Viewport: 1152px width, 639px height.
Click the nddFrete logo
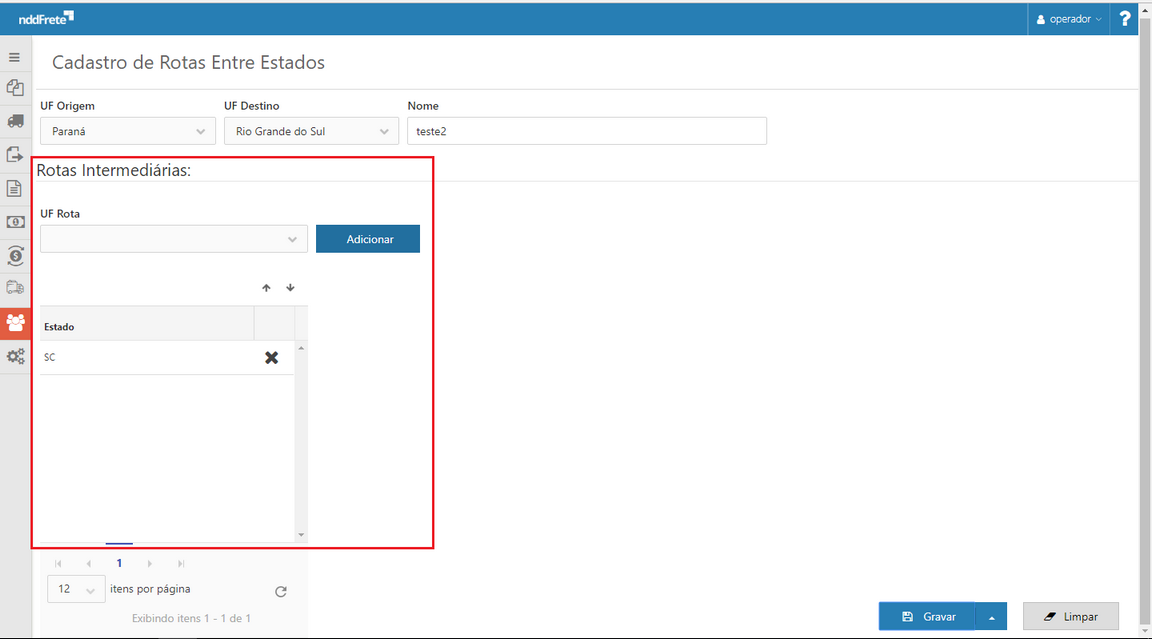pos(46,18)
